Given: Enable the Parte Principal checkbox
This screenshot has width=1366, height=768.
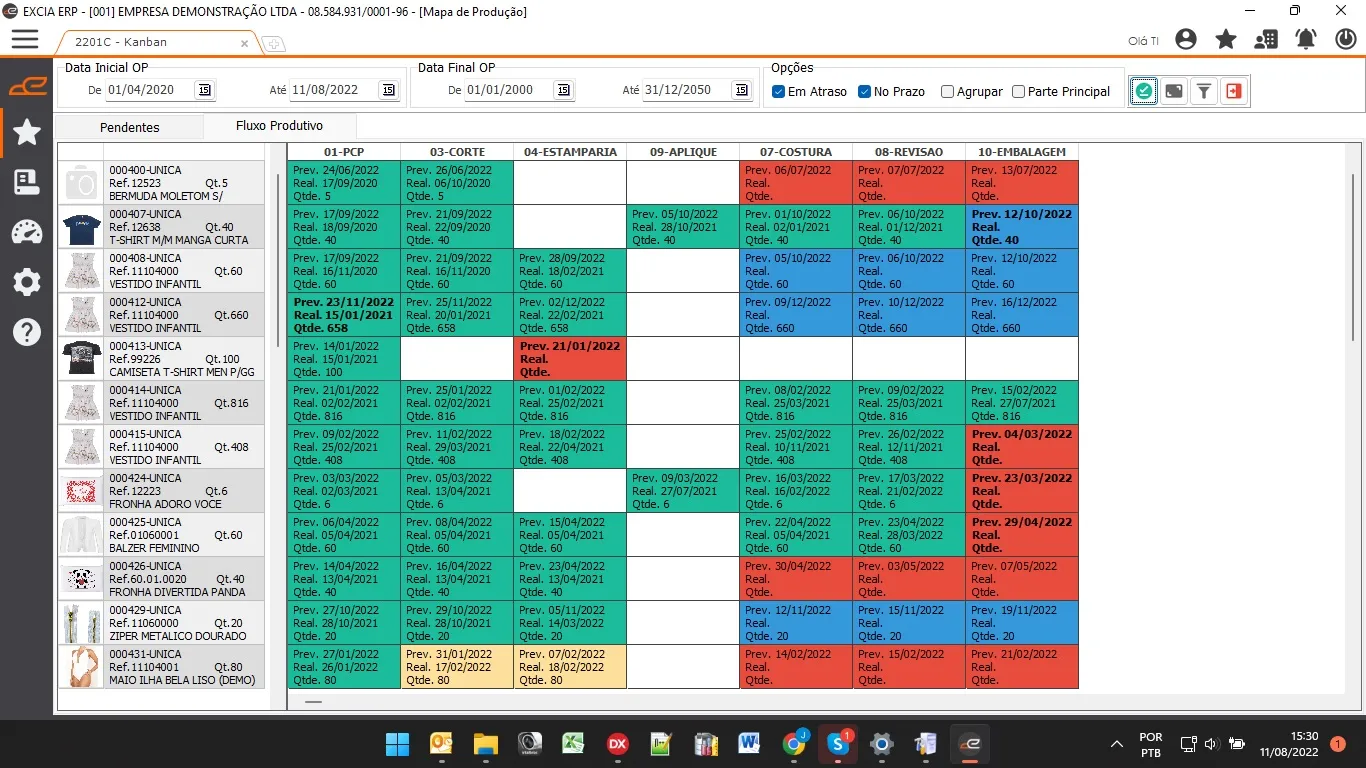Looking at the screenshot, I should [1019, 92].
